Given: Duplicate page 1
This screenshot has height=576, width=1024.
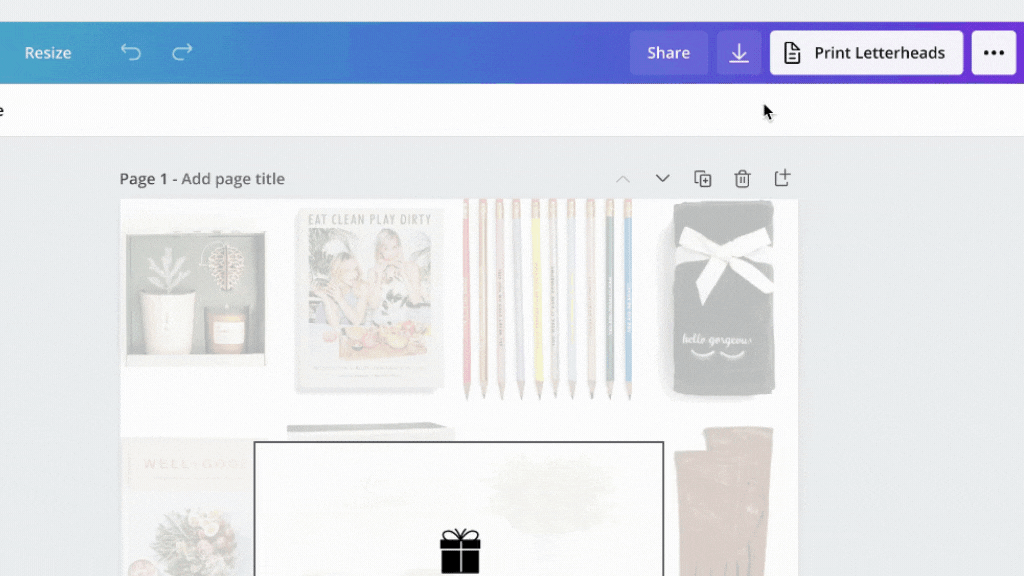Looking at the screenshot, I should [703, 178].
